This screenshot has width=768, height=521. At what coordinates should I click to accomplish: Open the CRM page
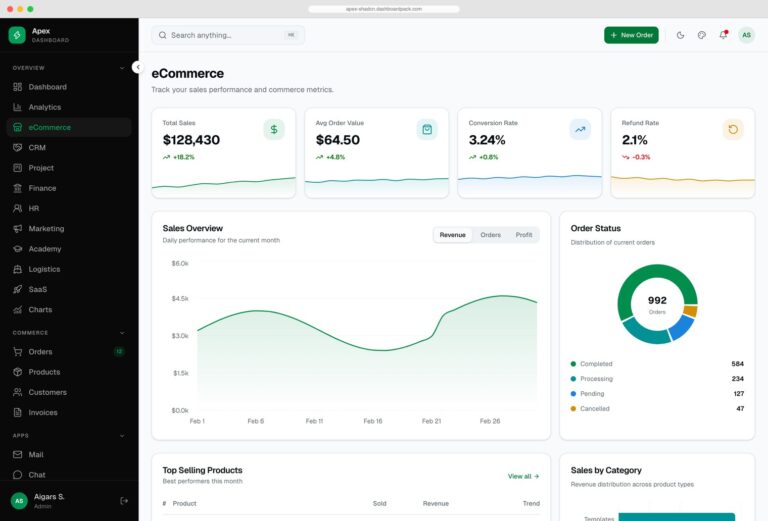point(69,147)
